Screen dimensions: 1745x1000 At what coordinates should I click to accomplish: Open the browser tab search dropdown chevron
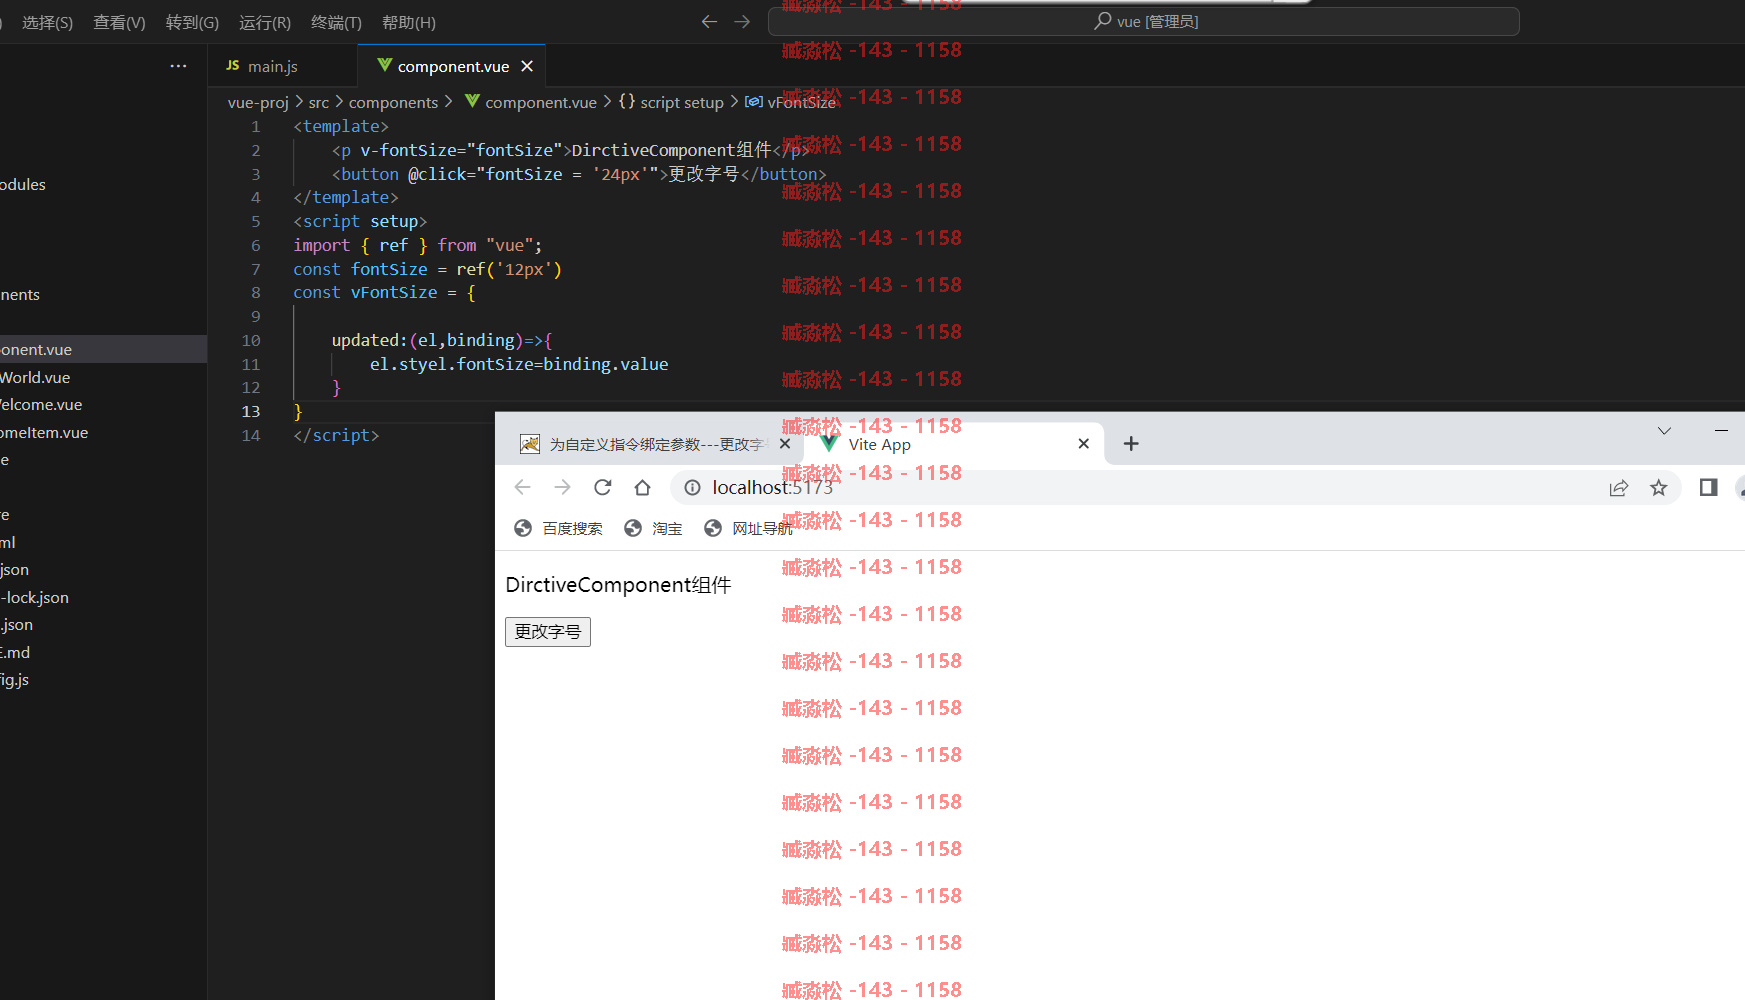click(x=1664, y=431)
